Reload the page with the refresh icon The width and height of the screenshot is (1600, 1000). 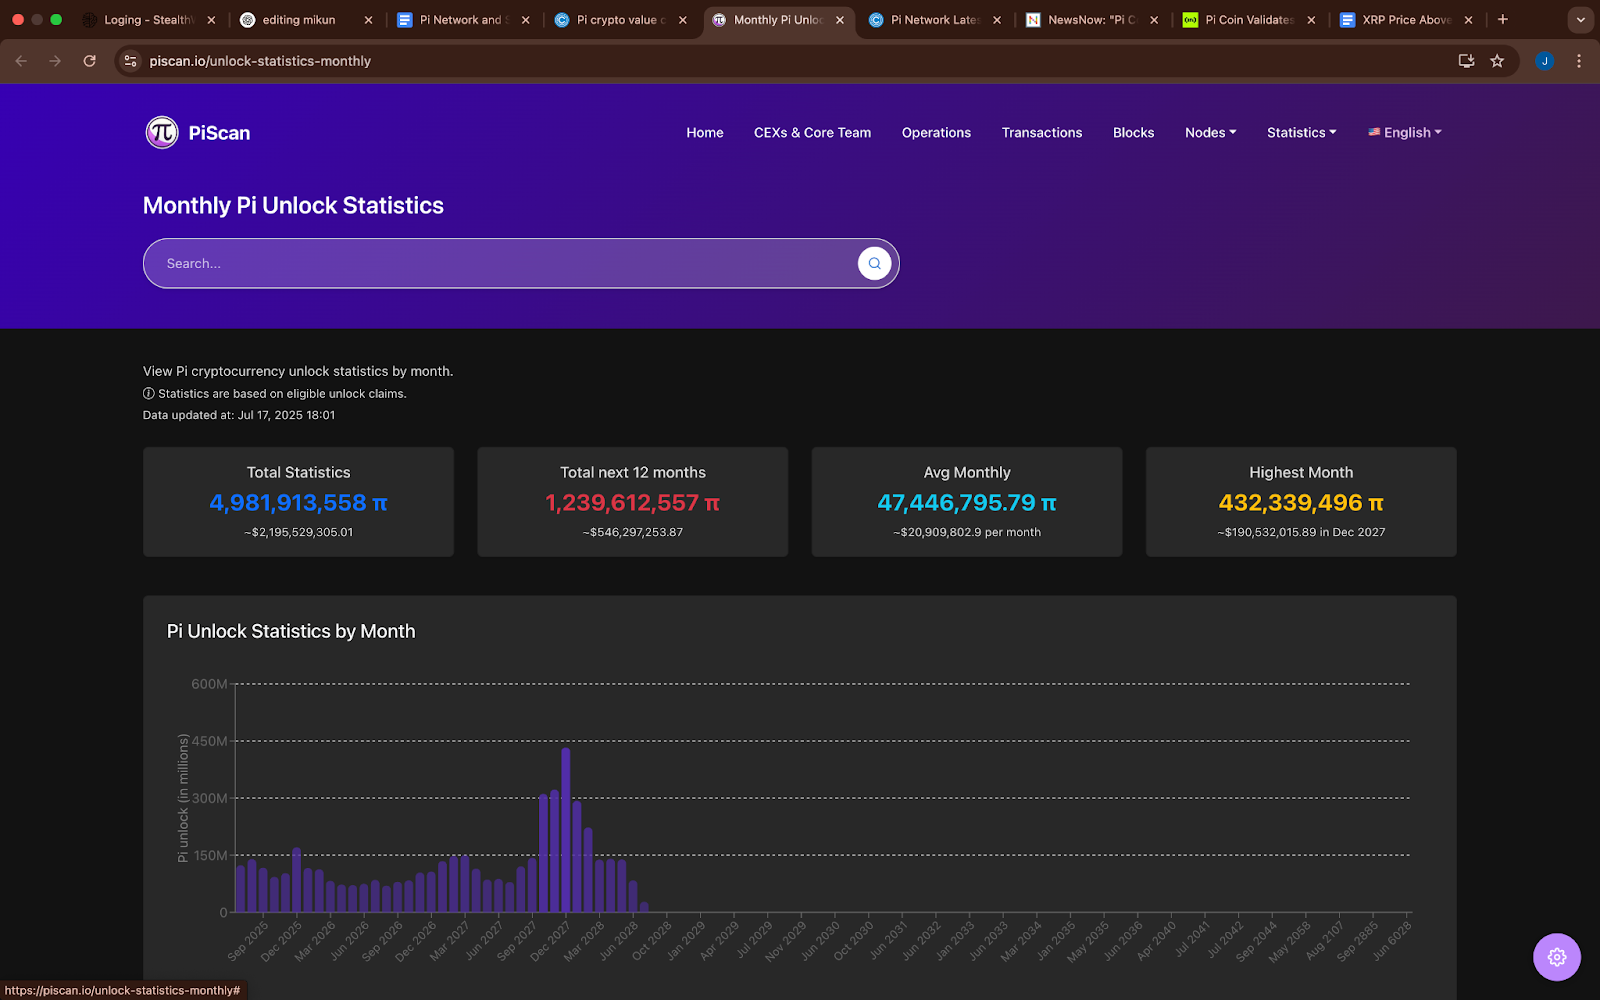[90, 61]
